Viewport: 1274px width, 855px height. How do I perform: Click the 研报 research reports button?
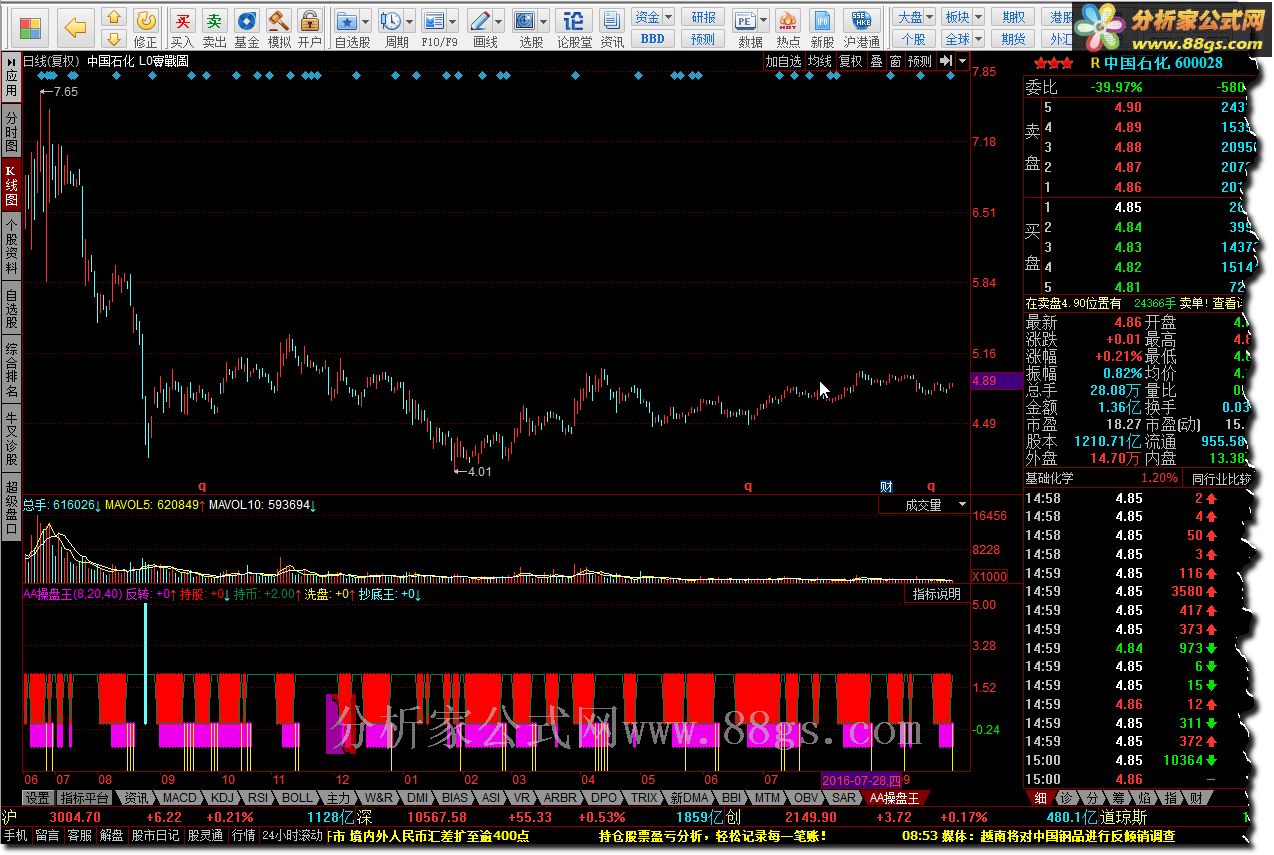[x=703, y=17]
